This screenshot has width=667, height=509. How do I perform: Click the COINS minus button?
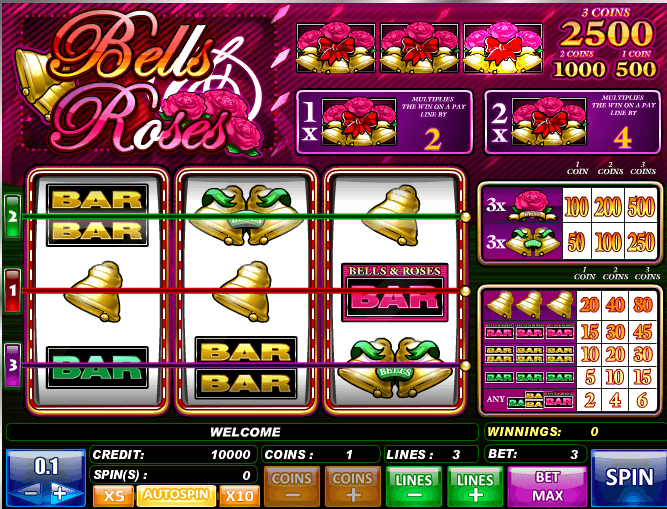point(292,486)
